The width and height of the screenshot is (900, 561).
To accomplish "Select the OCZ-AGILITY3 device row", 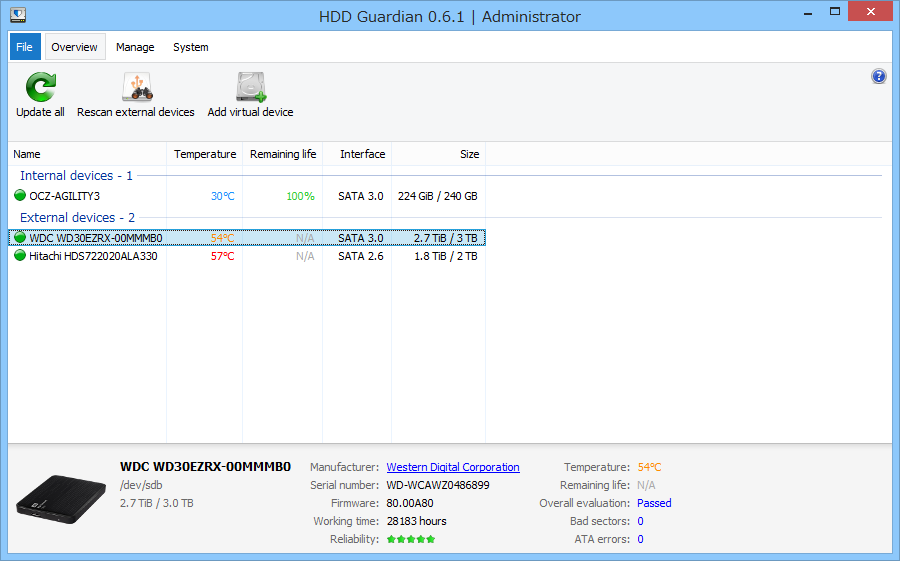I will click(247, 196).
